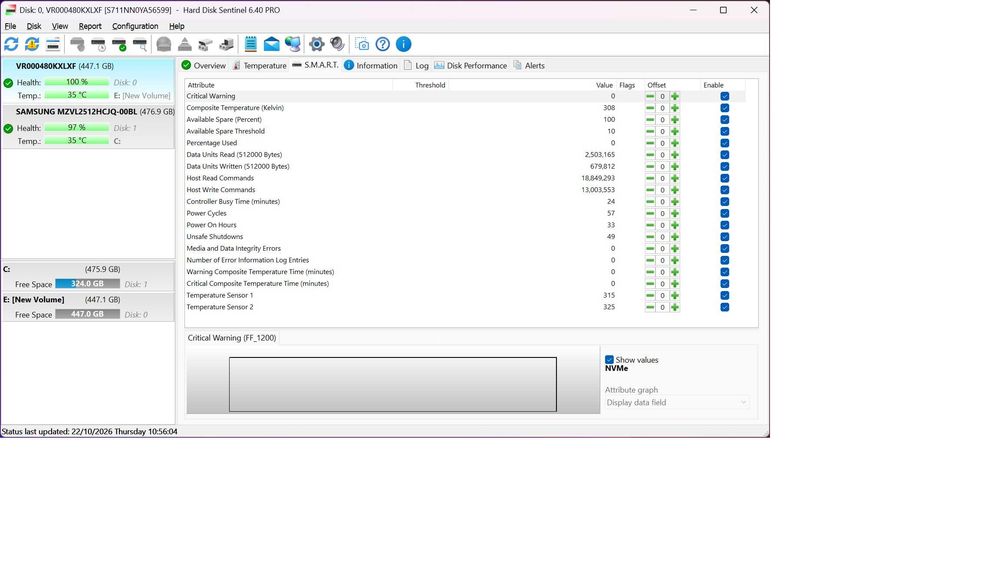Toggle Enable checkbox for Available Spare (Percent)
The width and height of the screenshot is (1000, 563).
[724, 120]
